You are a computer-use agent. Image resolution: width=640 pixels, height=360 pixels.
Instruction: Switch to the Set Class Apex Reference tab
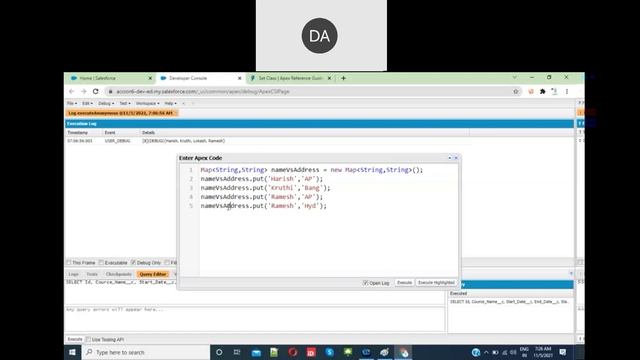point(291,78)
